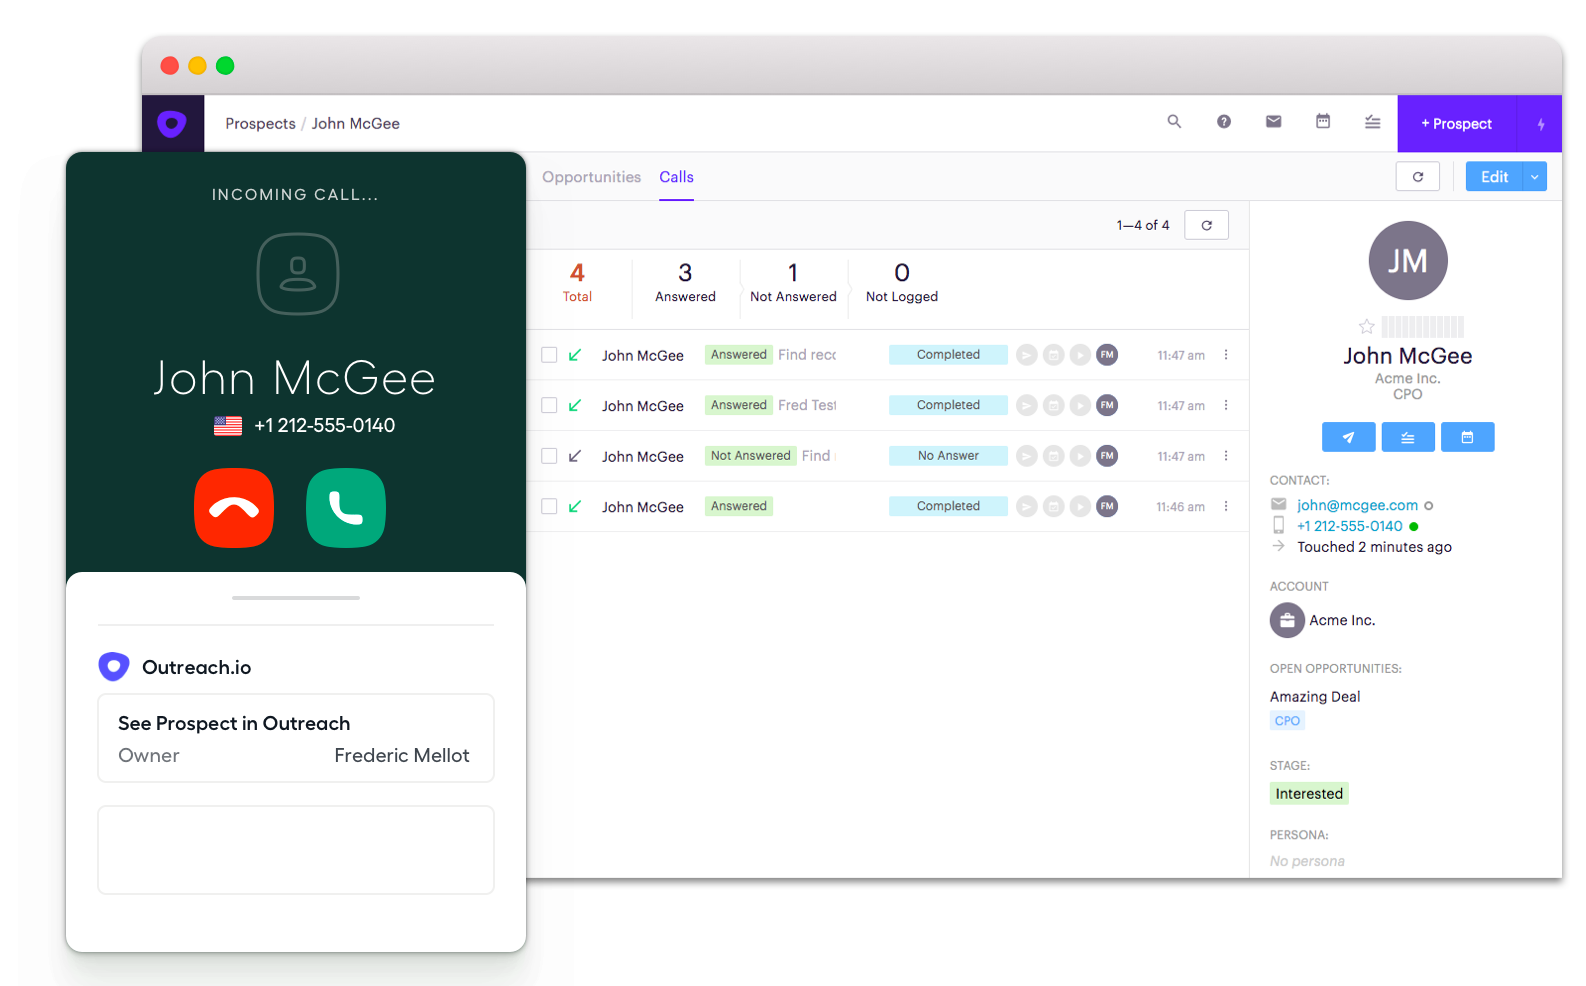Select checkbox for Find reco call row
The height and width of the screenshot is (986, 1586).
coord(549,355)
